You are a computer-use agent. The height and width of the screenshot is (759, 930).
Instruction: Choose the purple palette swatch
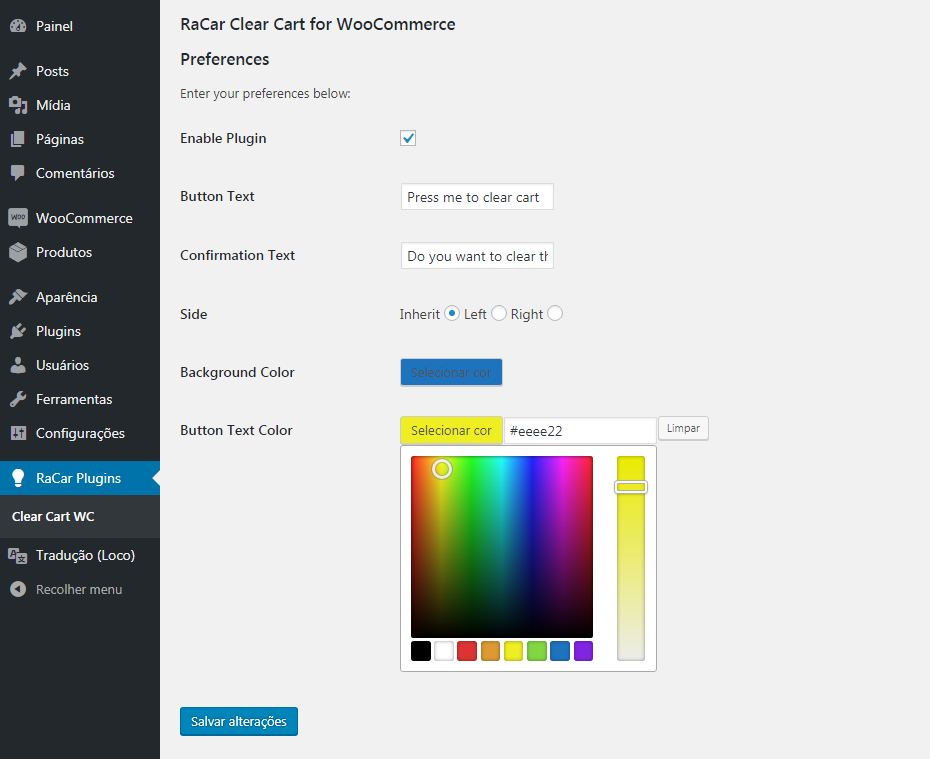click(x=584, y=650)
